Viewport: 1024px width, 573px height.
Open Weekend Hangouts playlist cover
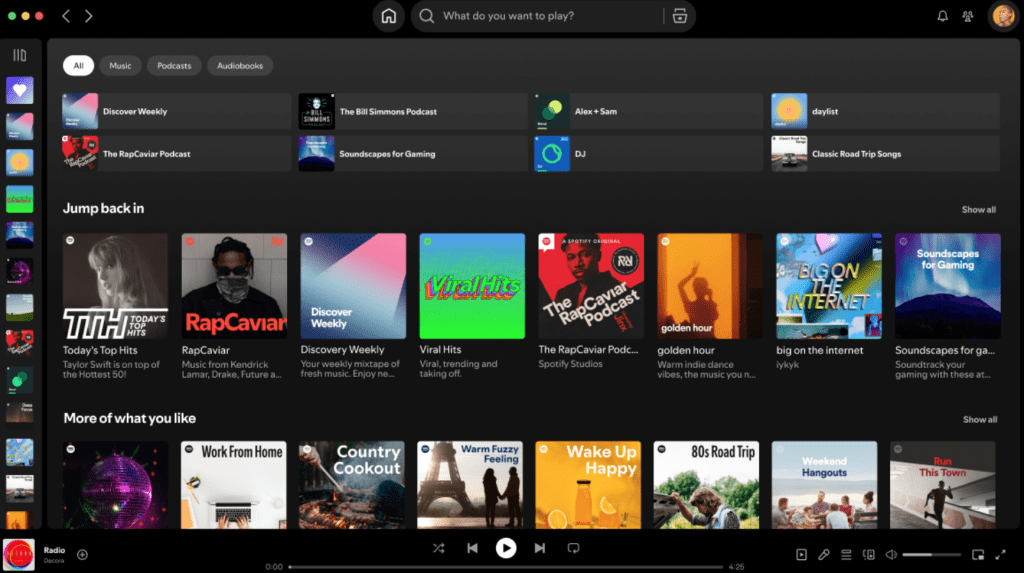click(x=825, y=485)
